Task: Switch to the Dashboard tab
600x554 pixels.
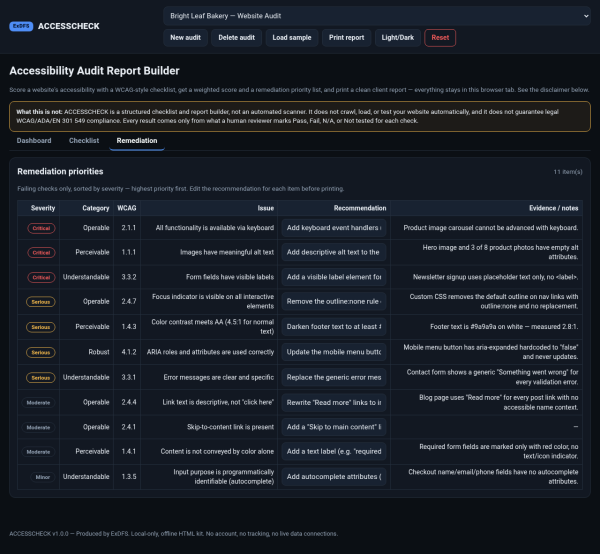Action: pyautogui.click(x=34, y=141)
